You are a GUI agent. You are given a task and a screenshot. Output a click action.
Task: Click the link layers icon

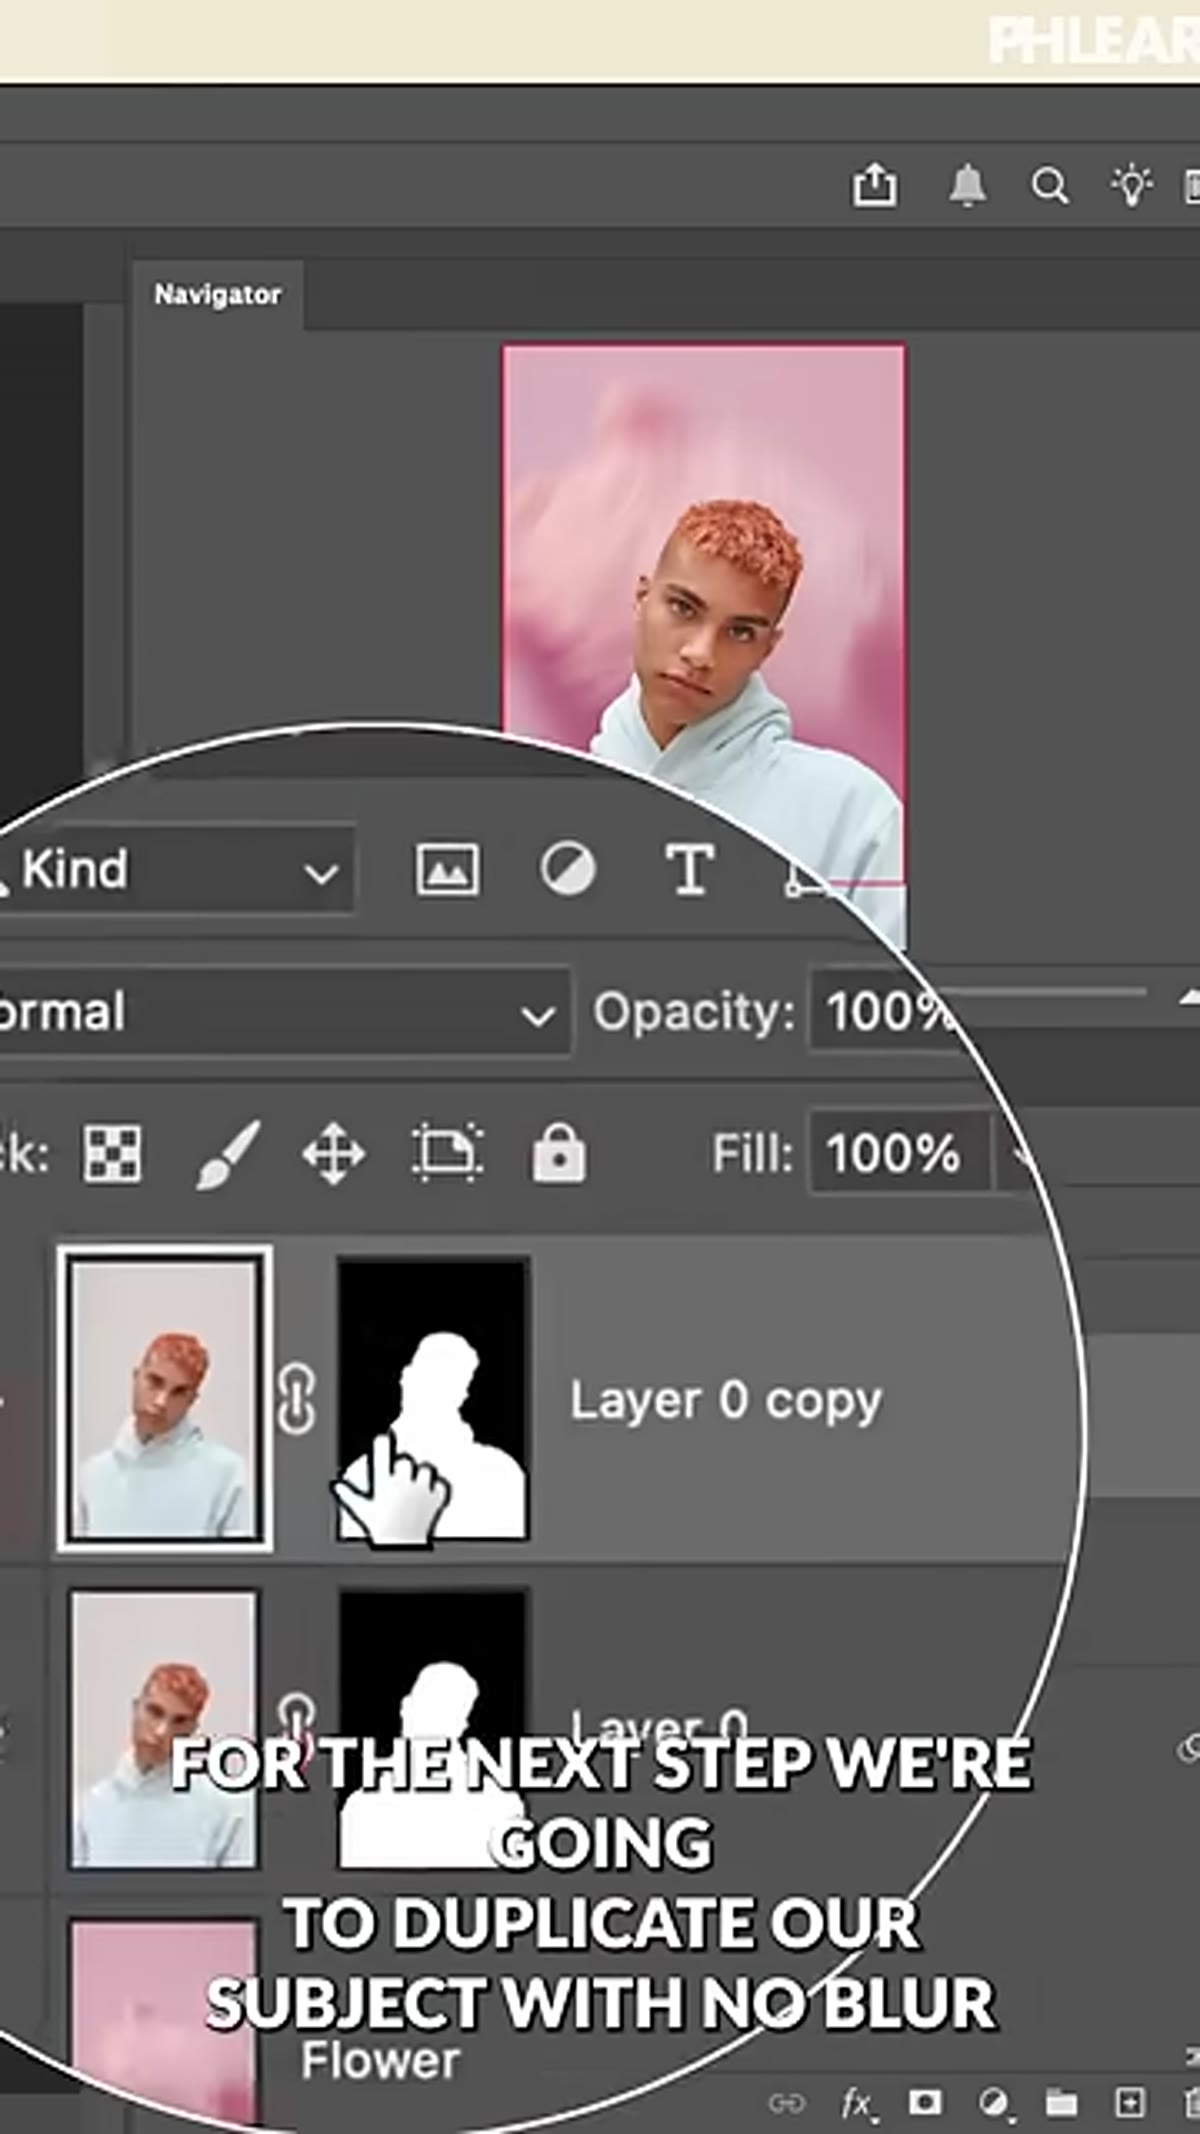(x=787, y=2103)
